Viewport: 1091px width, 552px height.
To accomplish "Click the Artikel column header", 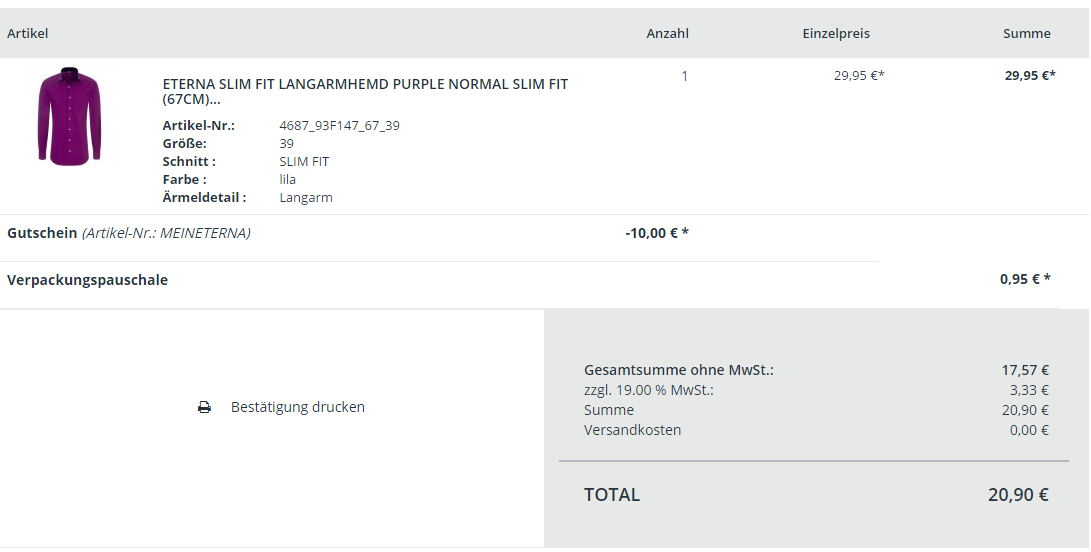I will tap(28, 34).
